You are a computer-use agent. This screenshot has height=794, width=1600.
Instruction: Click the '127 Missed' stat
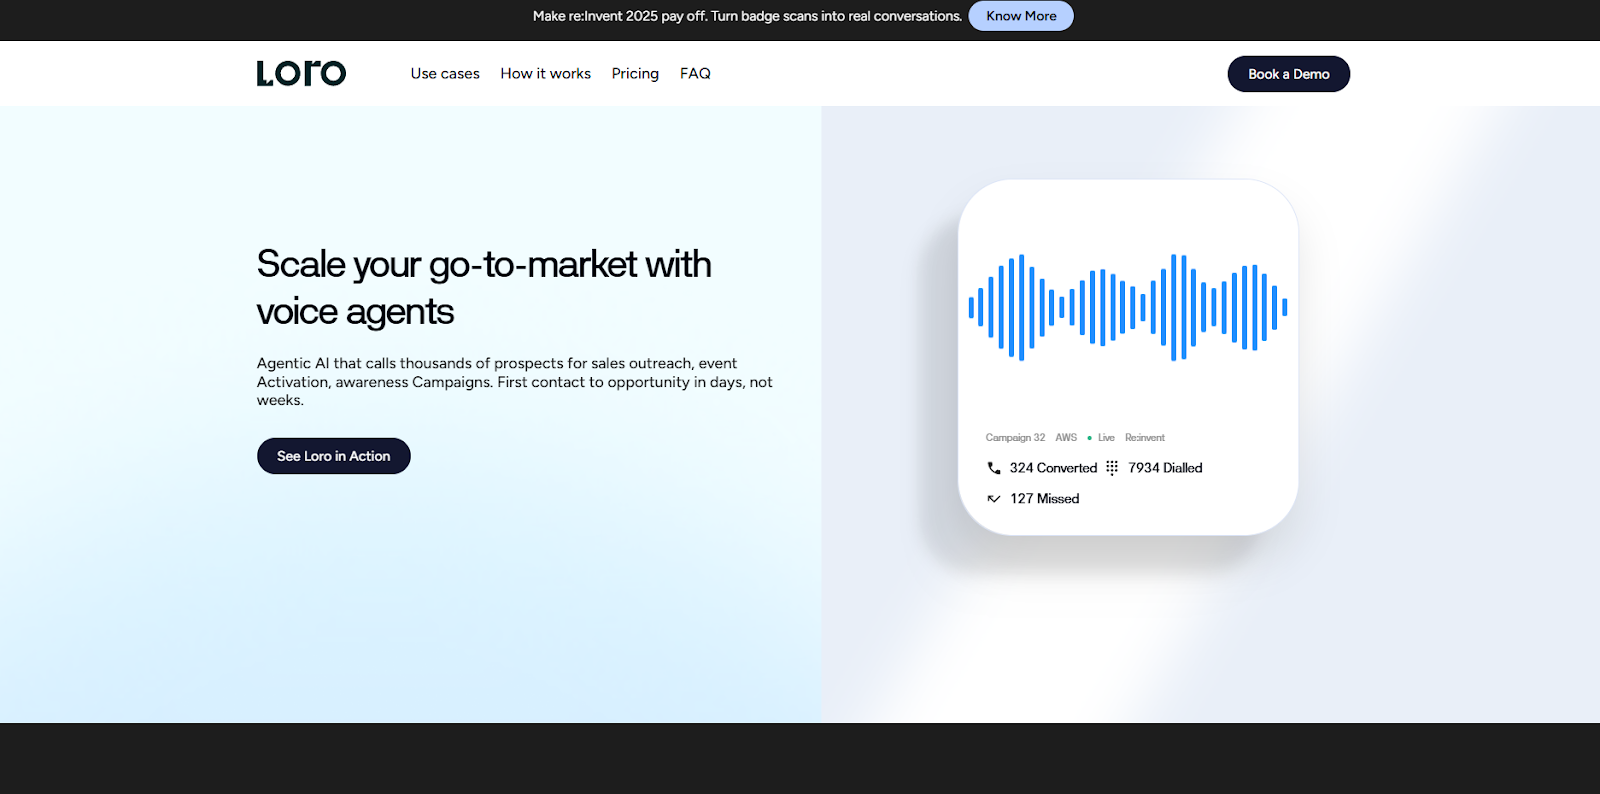[1044, 499]
